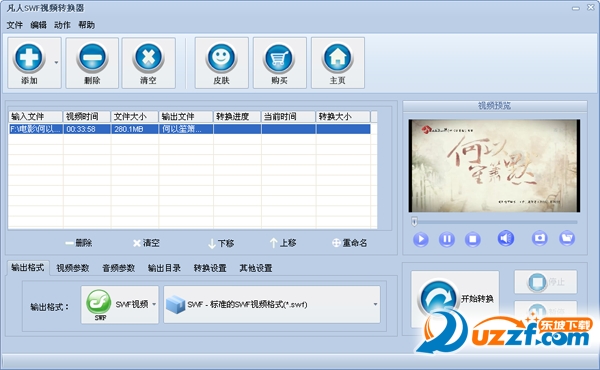Screen dimensions: 600x370
Task: Click the 删除 button below the file list
Action: pyautogui.click(x=78, y=243)
